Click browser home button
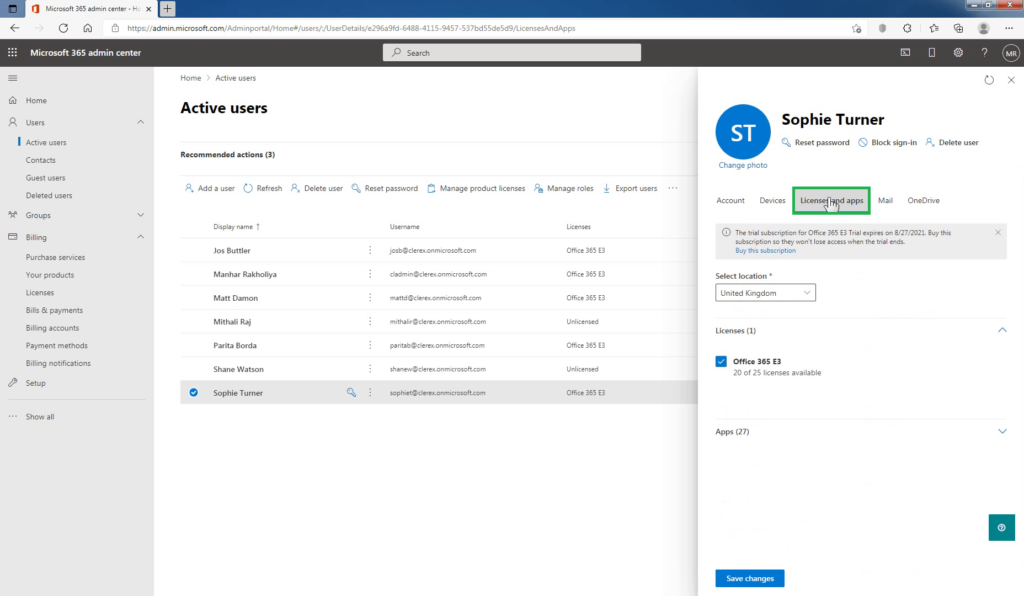Screen dimensions: 1024x596 [88, 28]
